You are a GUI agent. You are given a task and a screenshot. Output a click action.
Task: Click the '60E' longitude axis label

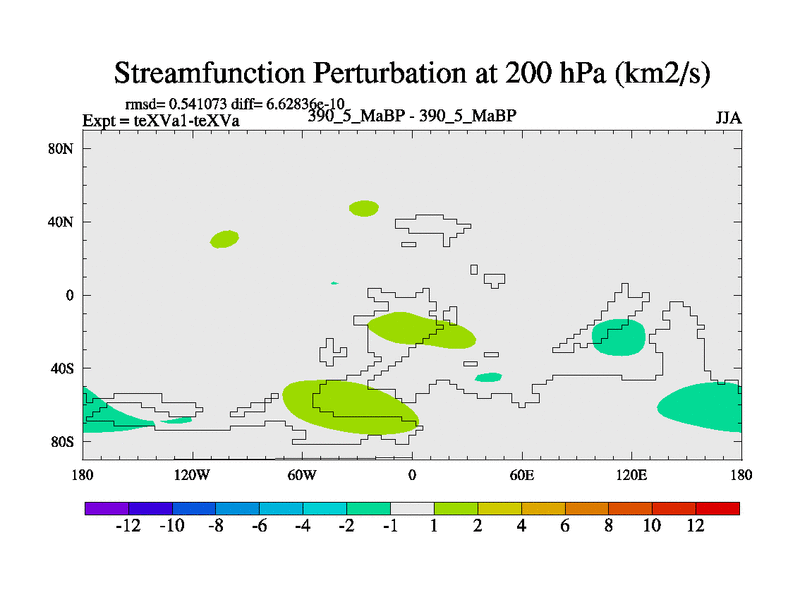521,474
